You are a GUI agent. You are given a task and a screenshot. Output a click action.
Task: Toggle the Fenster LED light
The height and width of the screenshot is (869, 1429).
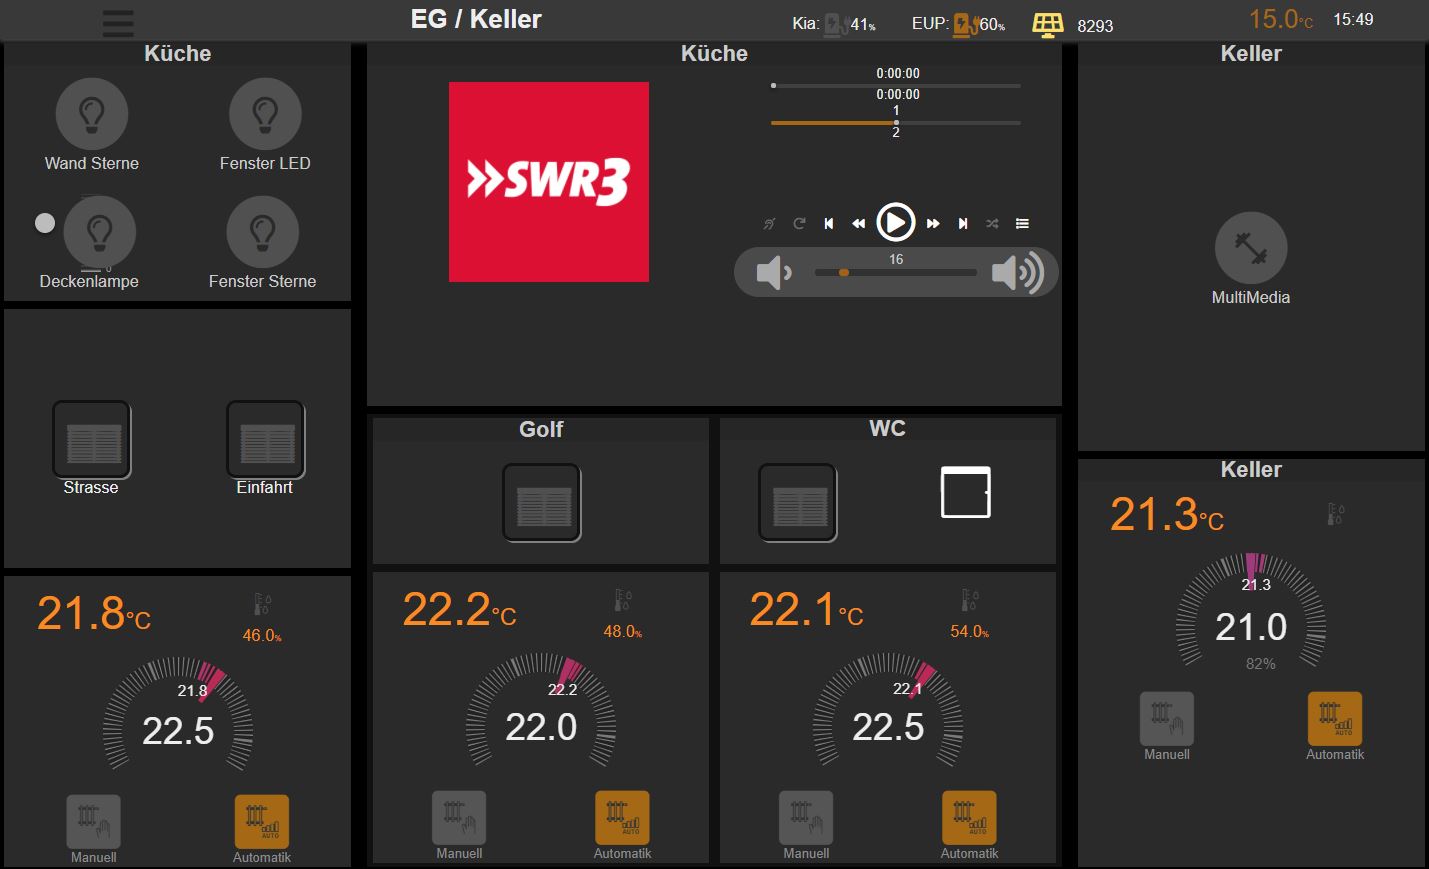tap(265, 114)
